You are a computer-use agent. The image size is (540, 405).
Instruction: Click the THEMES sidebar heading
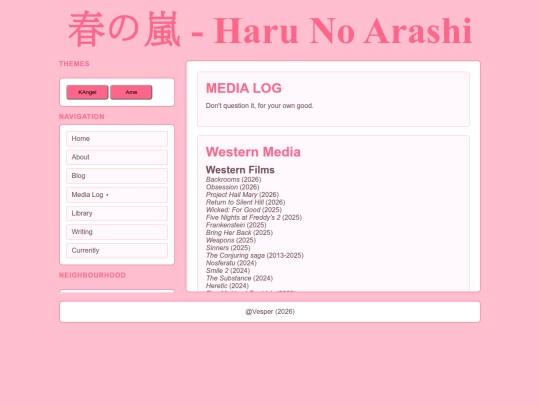coord(74,64)
